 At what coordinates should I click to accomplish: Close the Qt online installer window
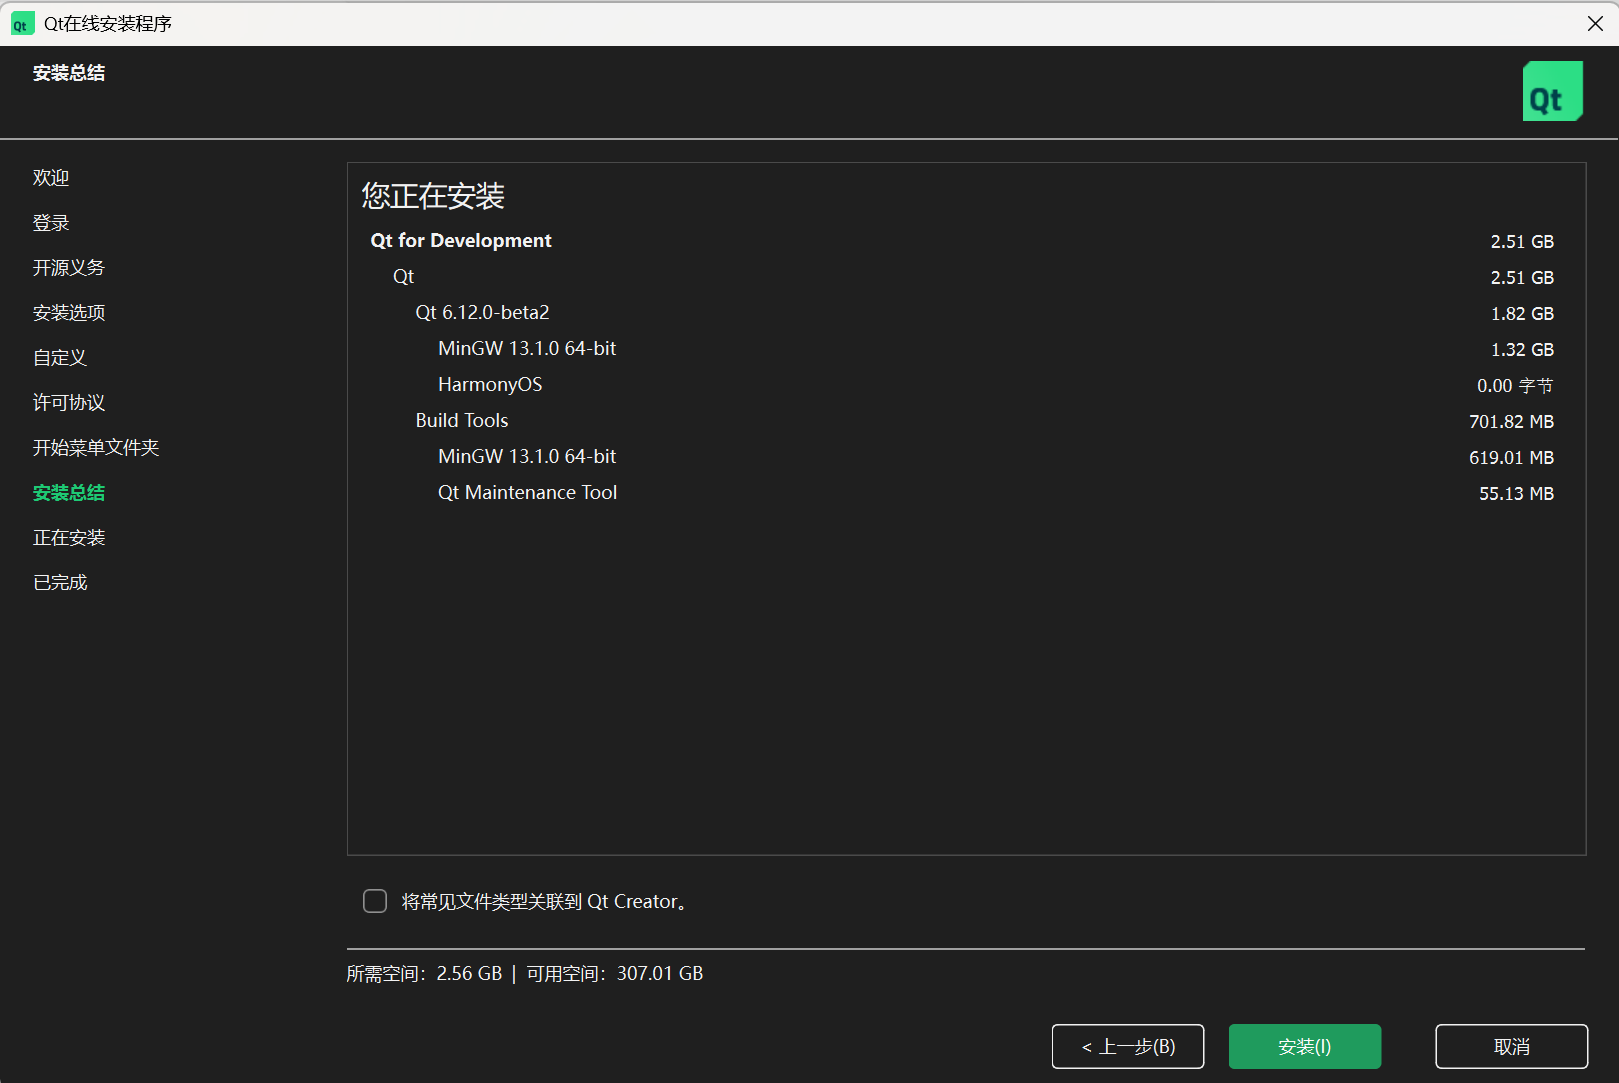[x=1595, y=23]
